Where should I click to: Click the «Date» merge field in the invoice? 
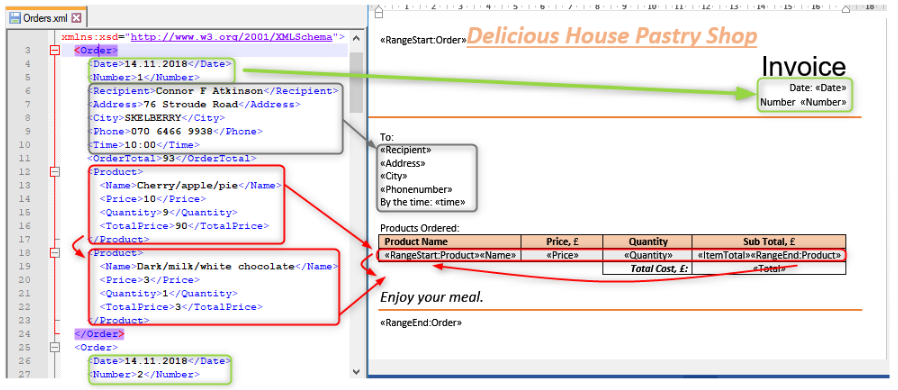pyautogui.click(x=830, y=88)
